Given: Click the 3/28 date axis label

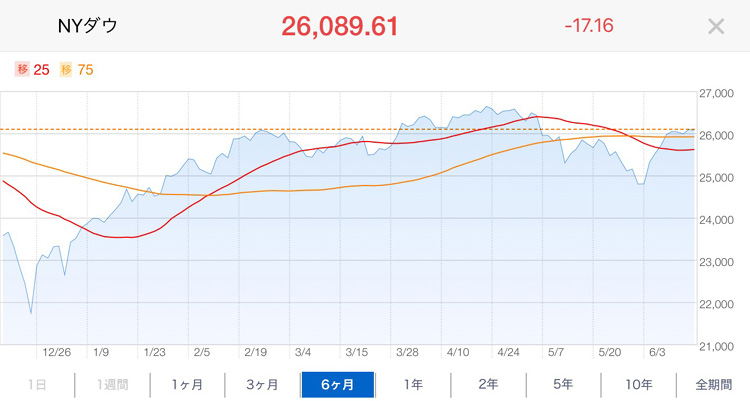Looking at the screenshot, I should click(x=408, y=353).
